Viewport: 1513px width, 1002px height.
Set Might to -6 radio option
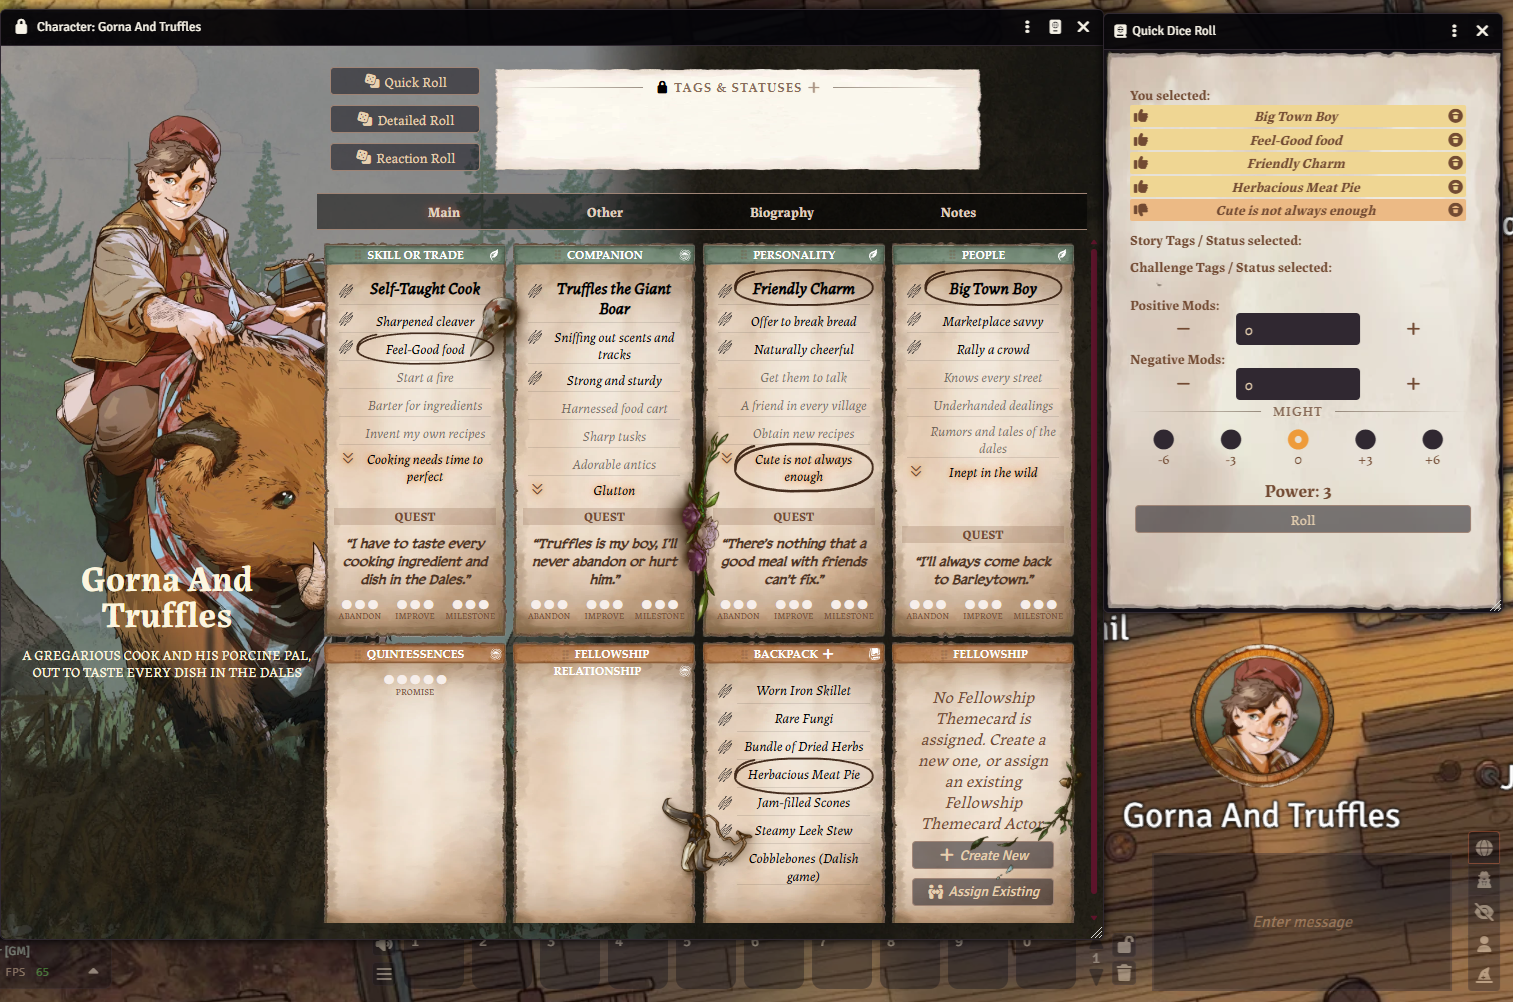1163,439
